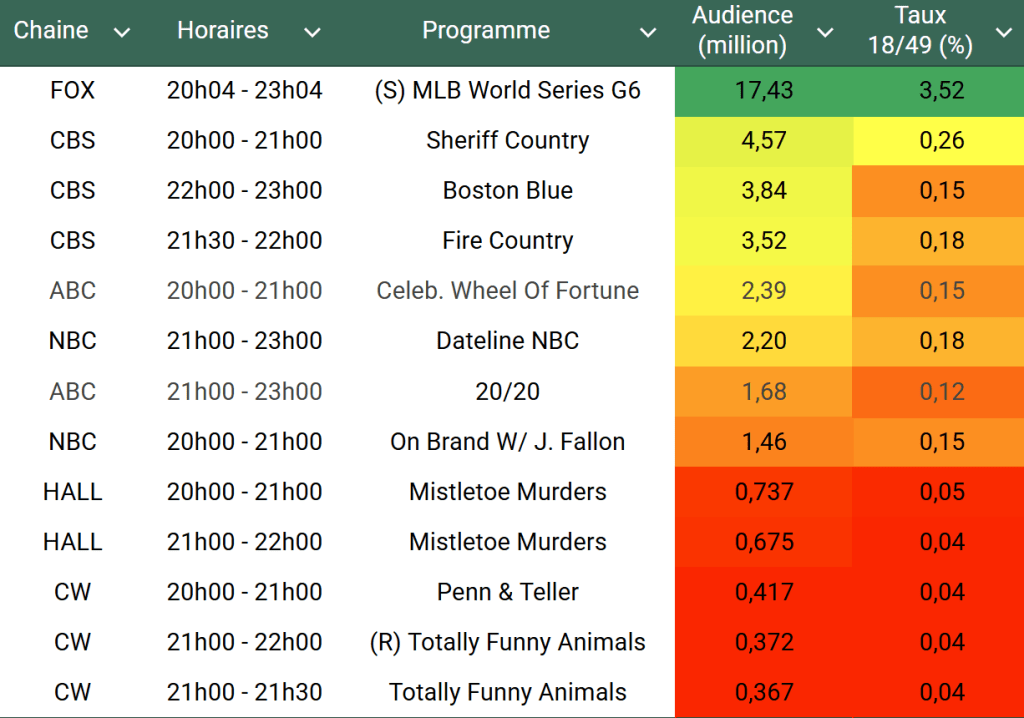Click the Audience (million) filter chevron
The height and width of the screenshot is (718, 1024).
(825, 33)
